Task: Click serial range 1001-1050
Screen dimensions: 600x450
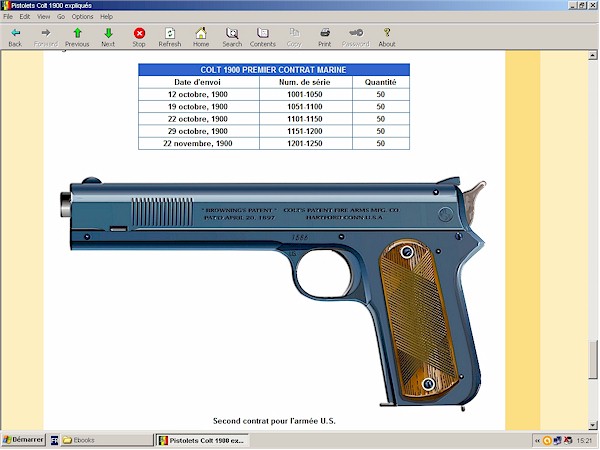Action: [x=305, y=94]
